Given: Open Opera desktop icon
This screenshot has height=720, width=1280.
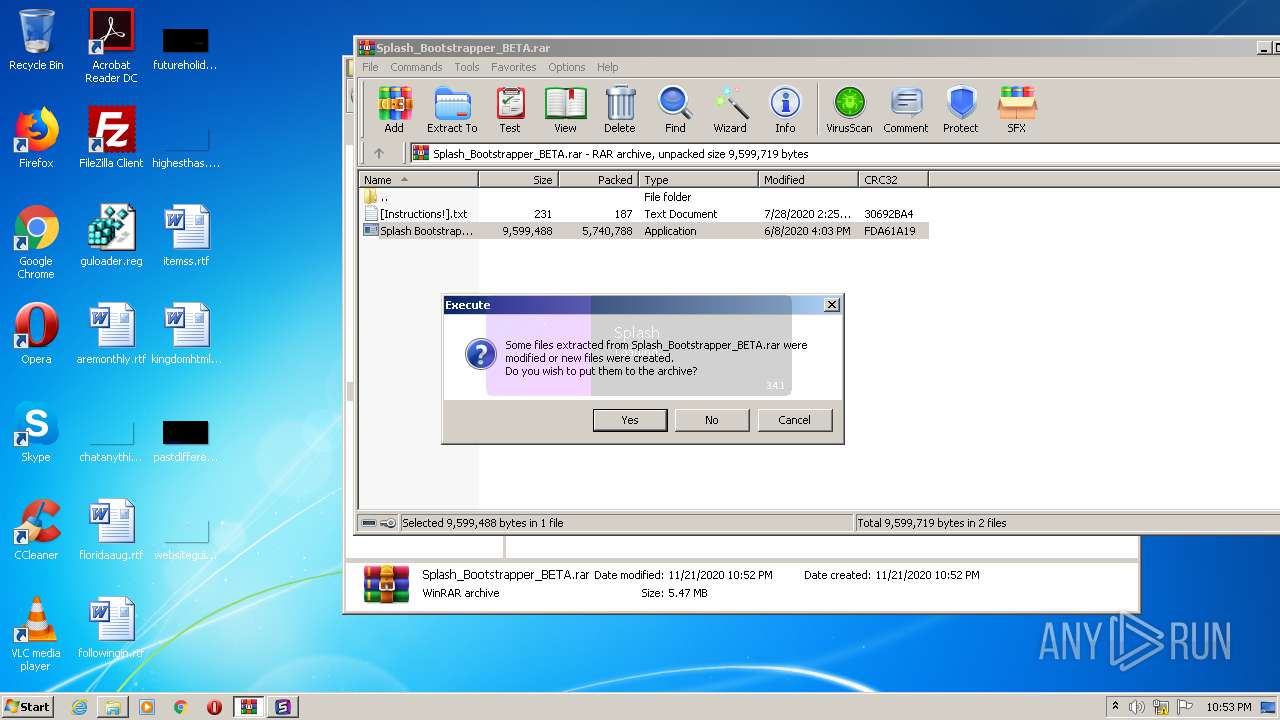Looking at the screenshot, I should 36,334.
